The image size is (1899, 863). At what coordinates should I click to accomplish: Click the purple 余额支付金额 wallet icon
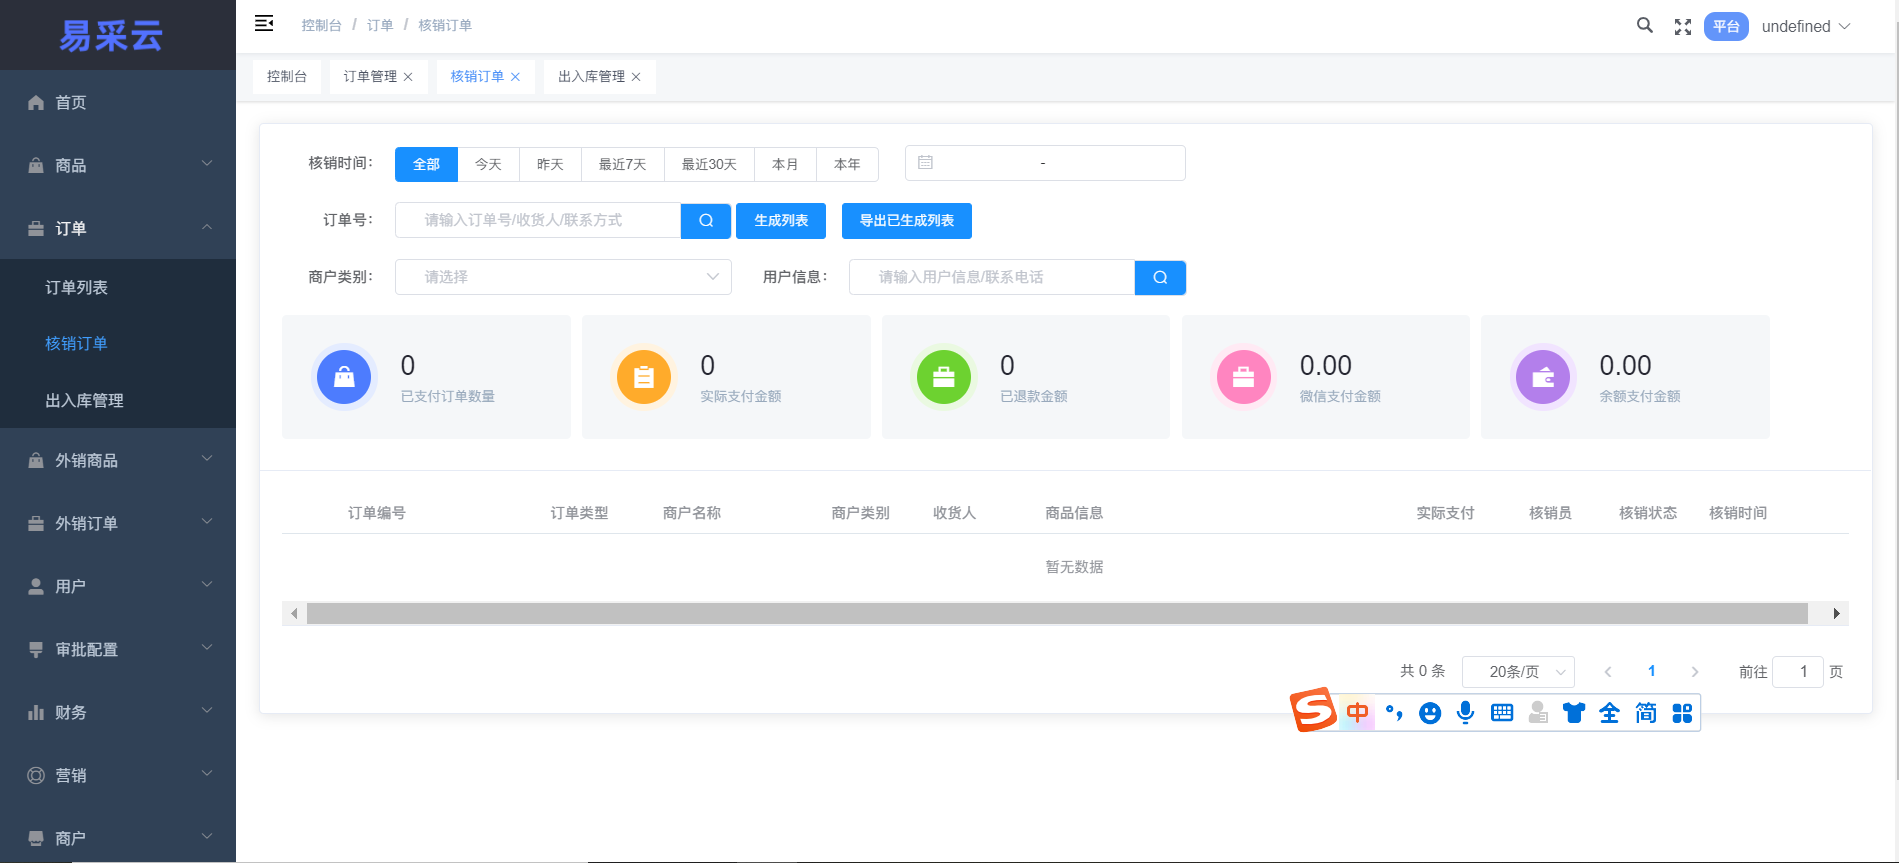pos(1543,377)
